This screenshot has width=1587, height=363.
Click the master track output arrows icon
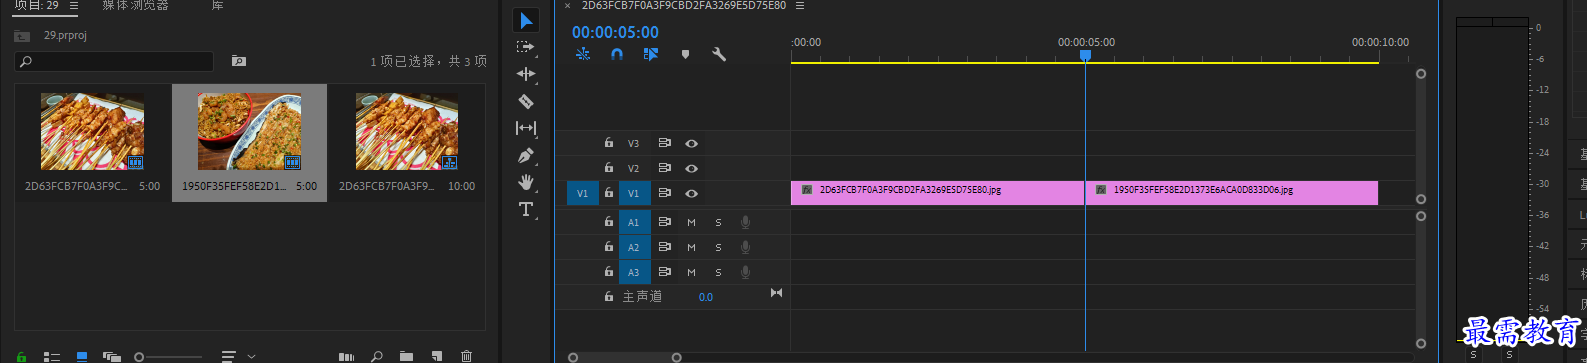click(776, 293)
